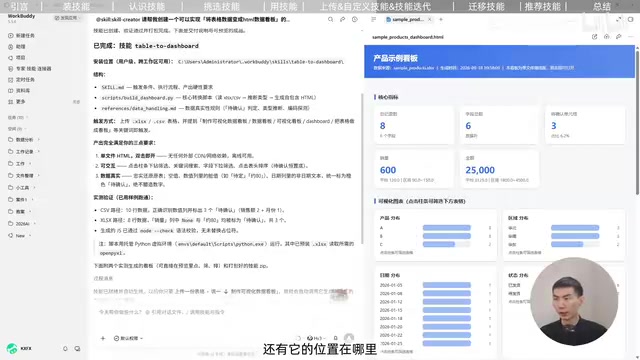
Task: Click the green user avatar in sidebar
Action: (x=12, y=349)
